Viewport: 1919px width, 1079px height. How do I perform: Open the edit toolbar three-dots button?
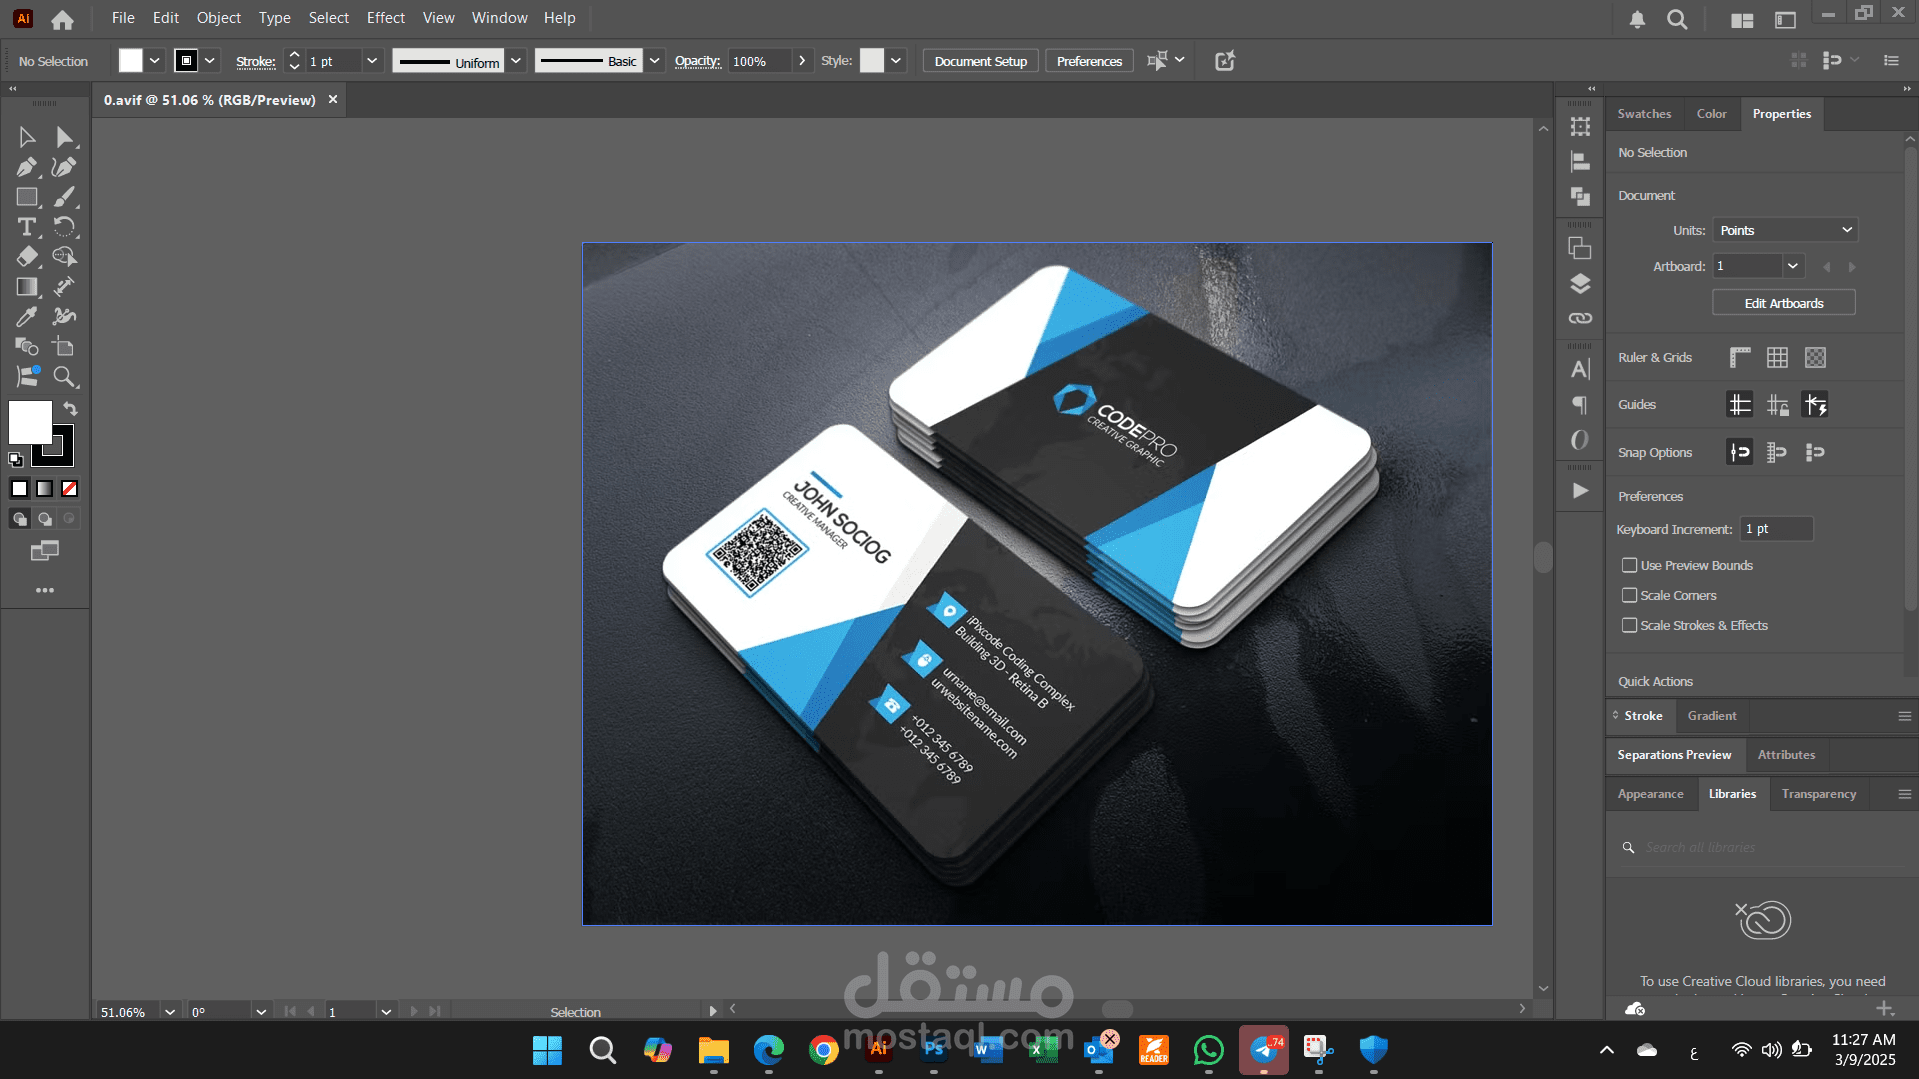tap(45, 591)
